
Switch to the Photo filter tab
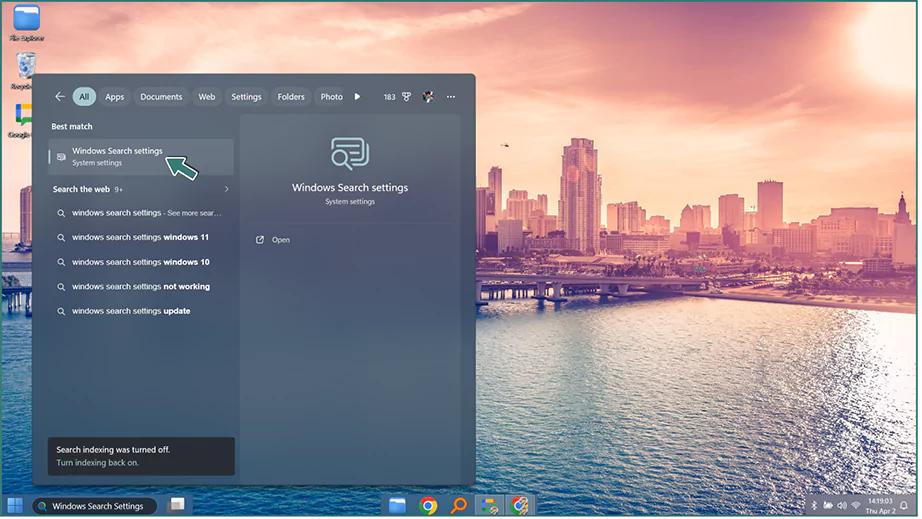click(332, 97)
